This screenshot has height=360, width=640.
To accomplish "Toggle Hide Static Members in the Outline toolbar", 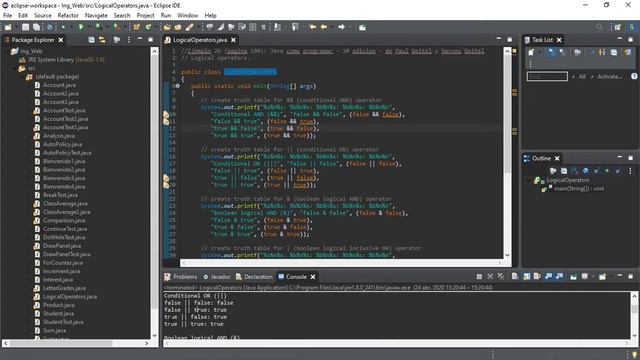I will (x=585, y=171).
